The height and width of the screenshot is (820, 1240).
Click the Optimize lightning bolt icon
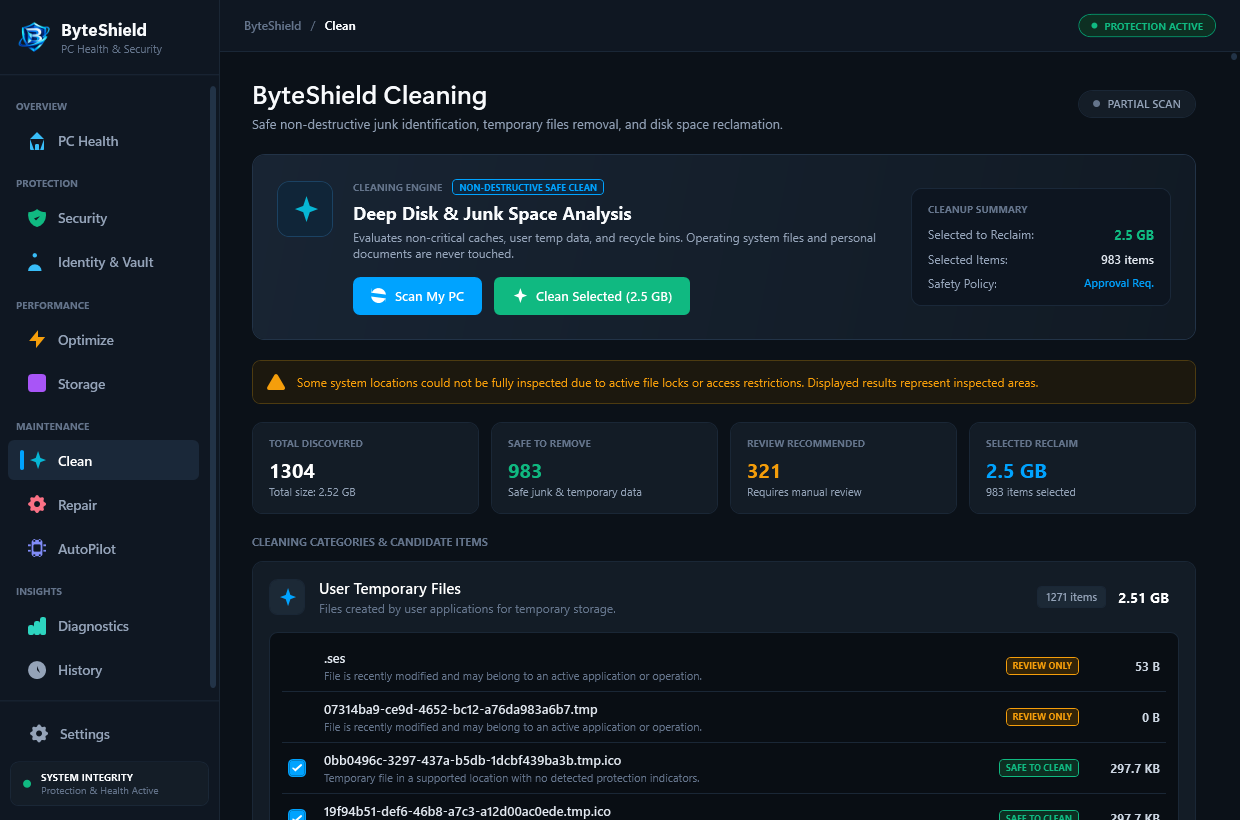[x=37, y=340]
